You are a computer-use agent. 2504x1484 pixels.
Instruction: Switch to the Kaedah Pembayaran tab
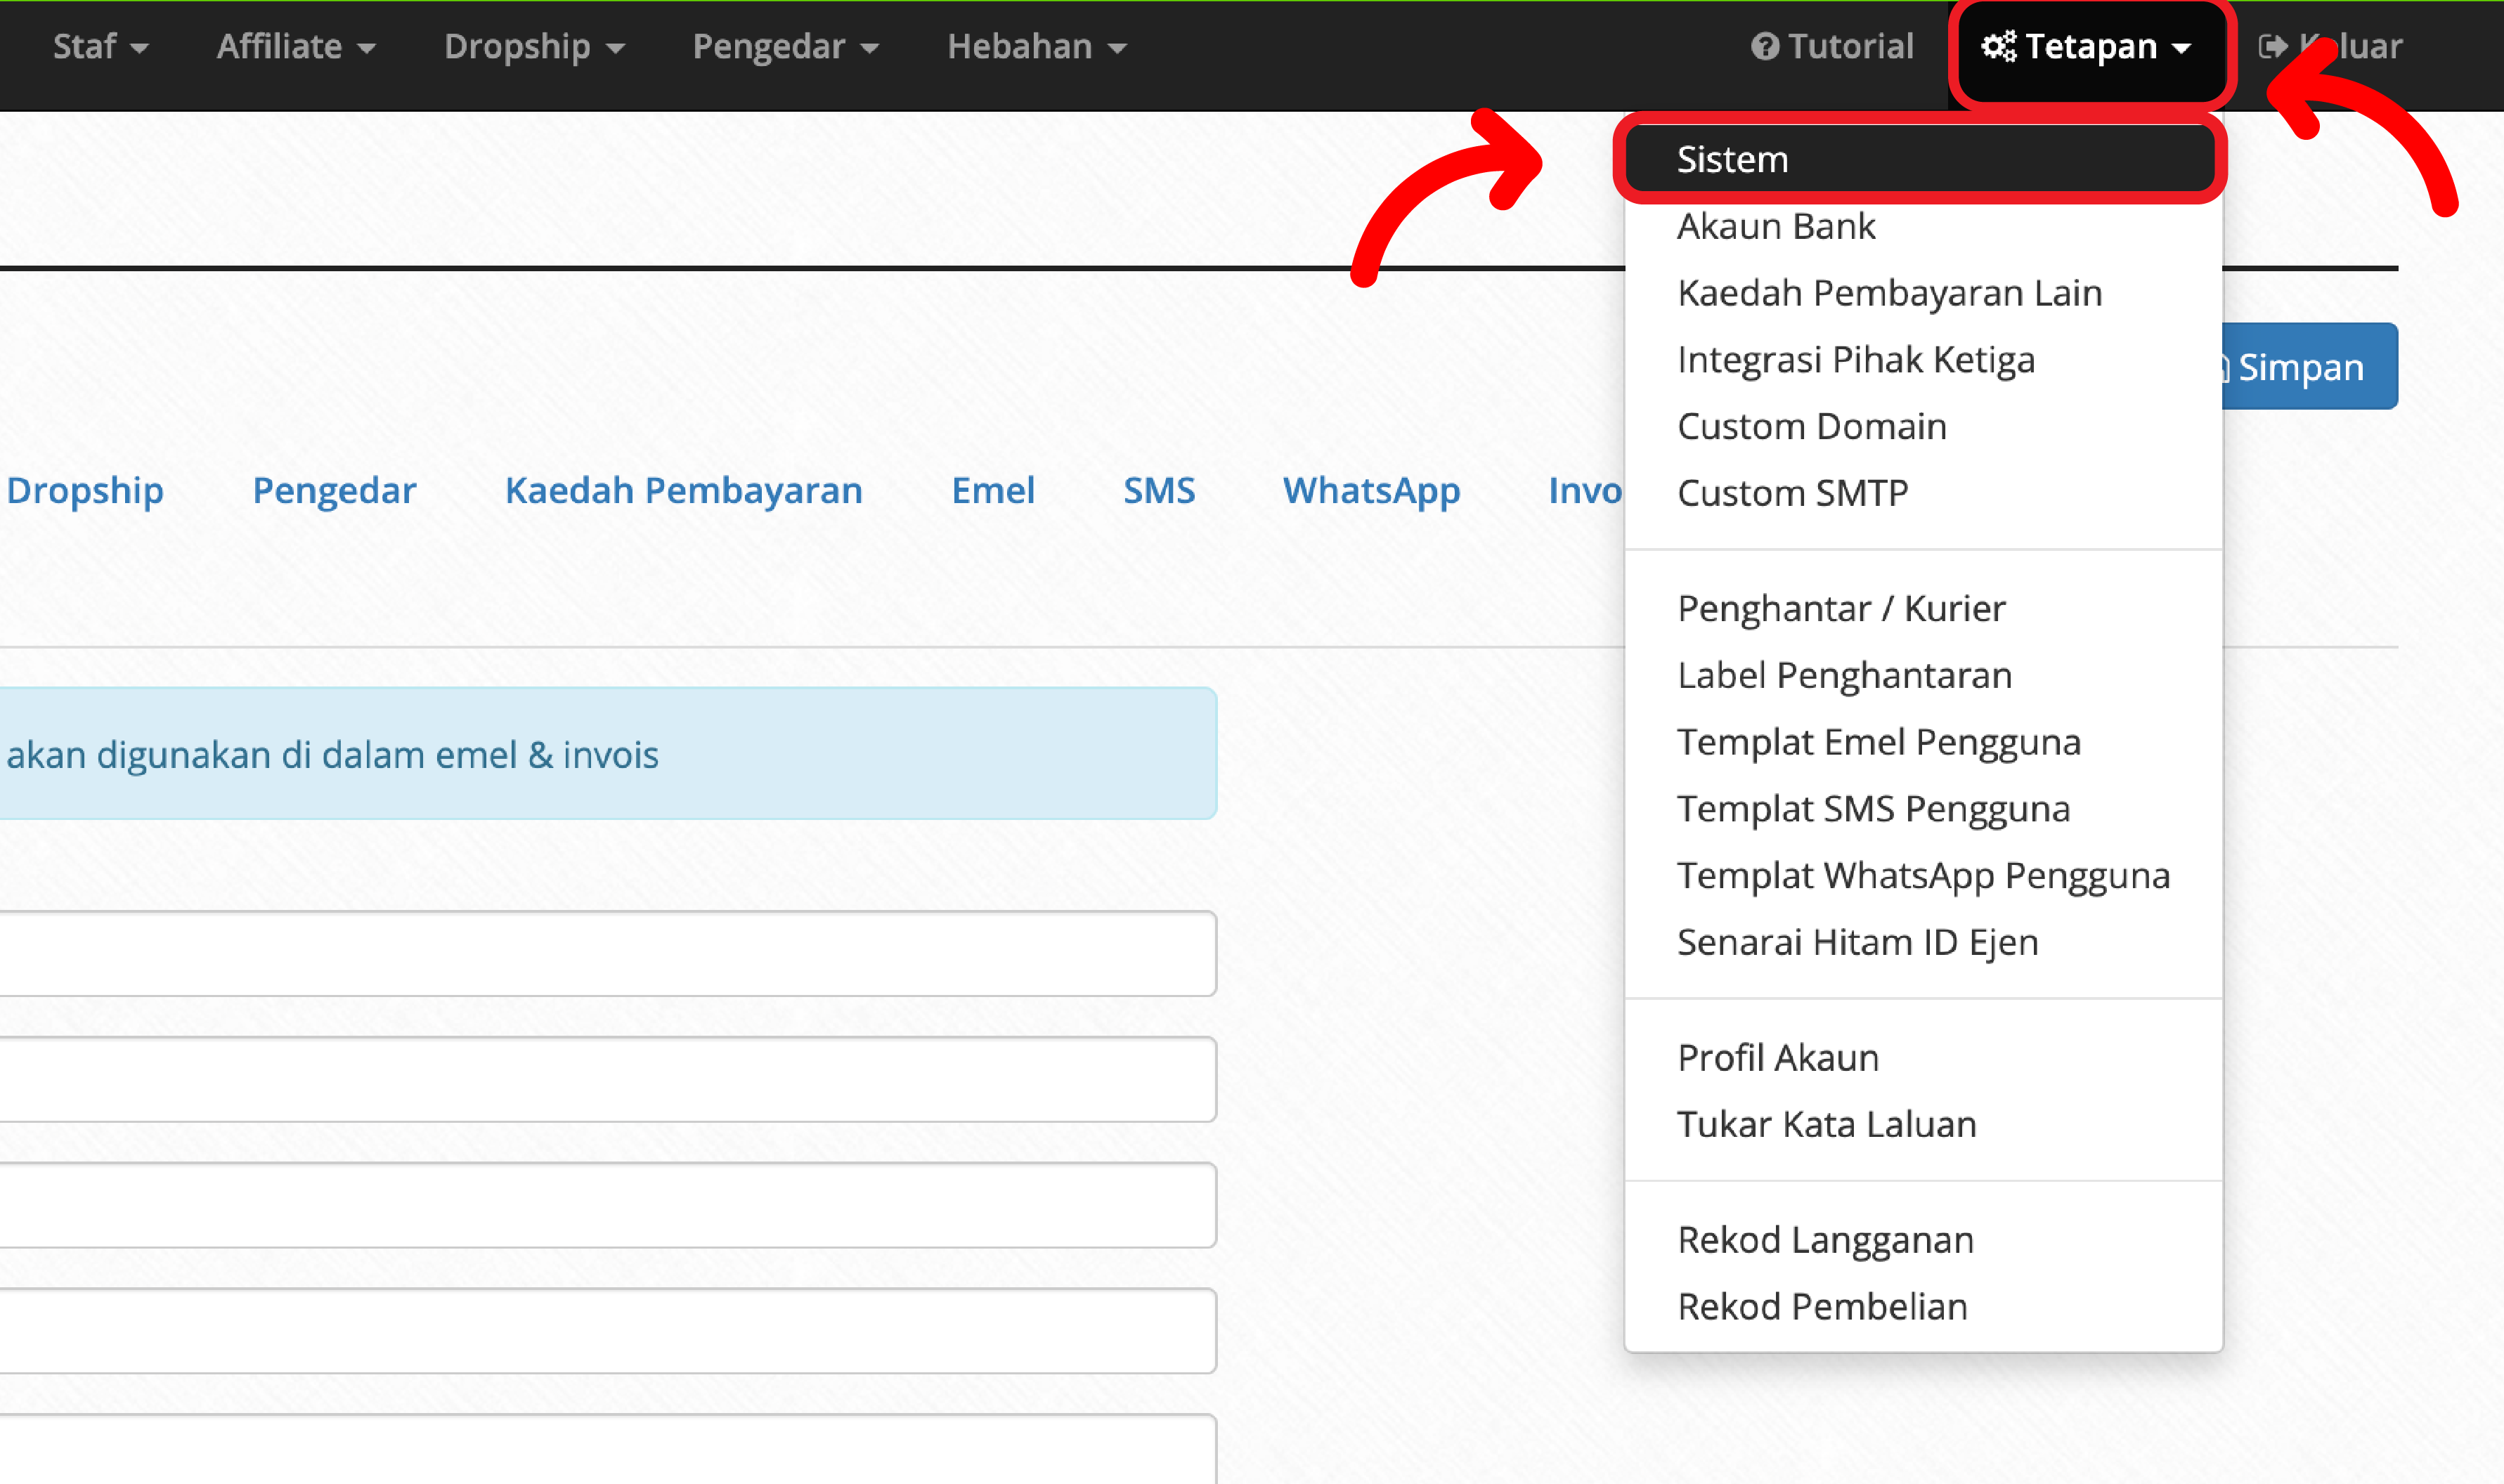click(x=683, y=490)
